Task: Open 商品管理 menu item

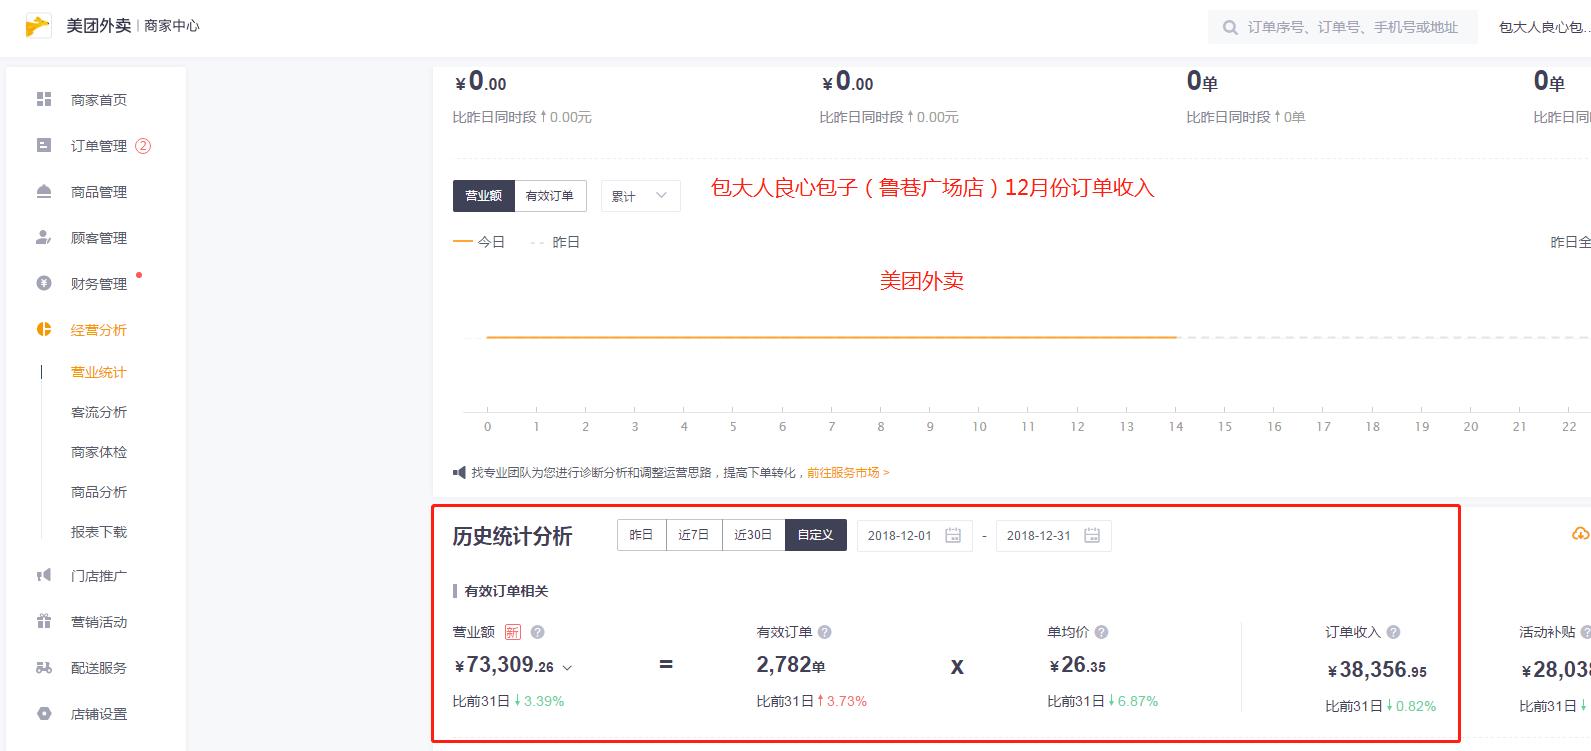Action: (98, 192)
